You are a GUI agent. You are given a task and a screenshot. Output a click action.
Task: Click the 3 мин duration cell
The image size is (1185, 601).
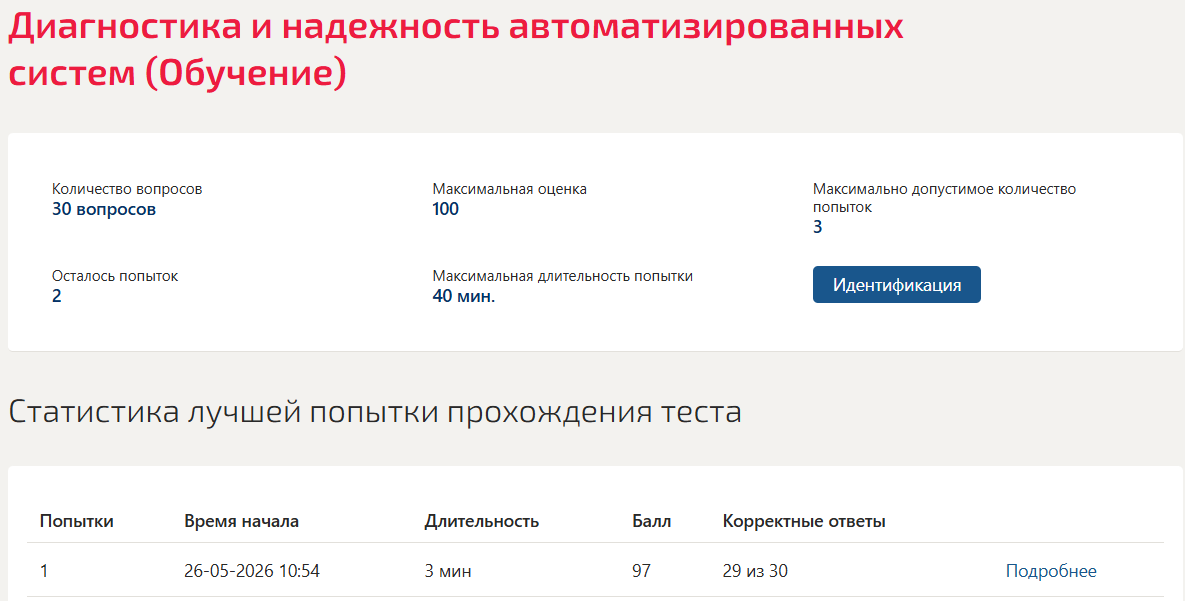pyautogui.click(x=447, y=571)
